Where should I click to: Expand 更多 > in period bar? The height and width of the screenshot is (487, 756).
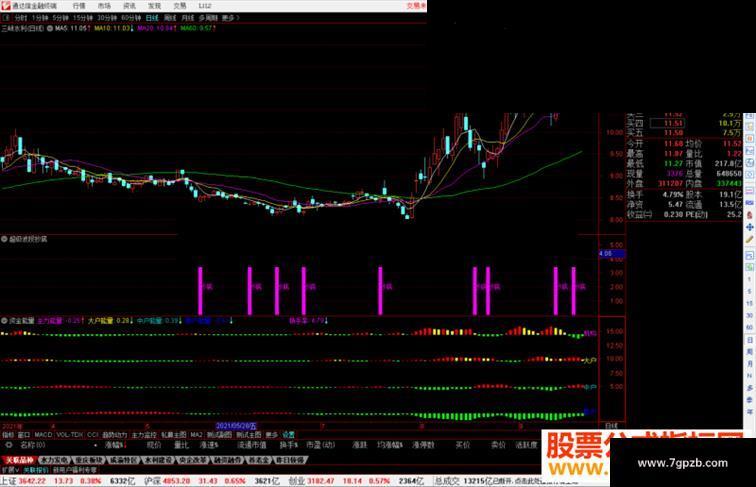230,18
